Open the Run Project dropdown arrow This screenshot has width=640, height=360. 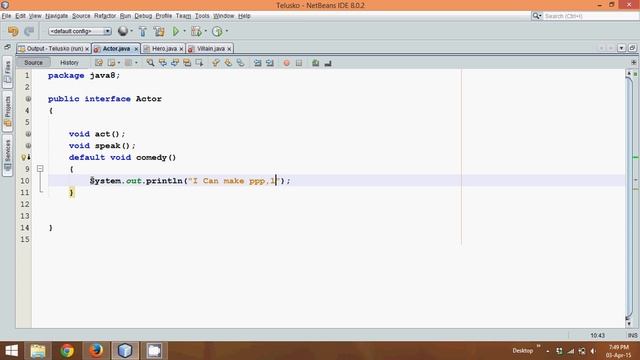click(184, 31)
